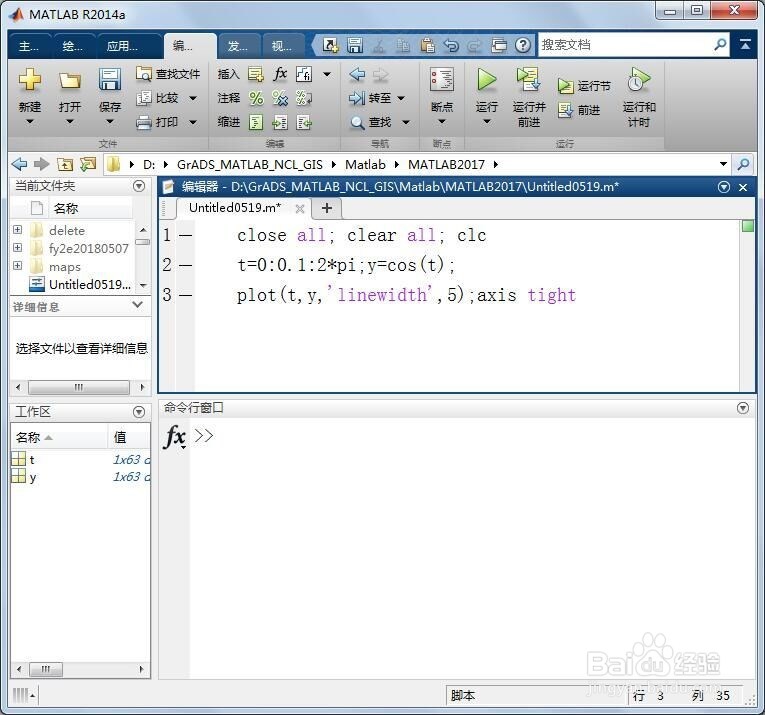
Task: Click the undo icon in quick access
Action: (451, 45)
